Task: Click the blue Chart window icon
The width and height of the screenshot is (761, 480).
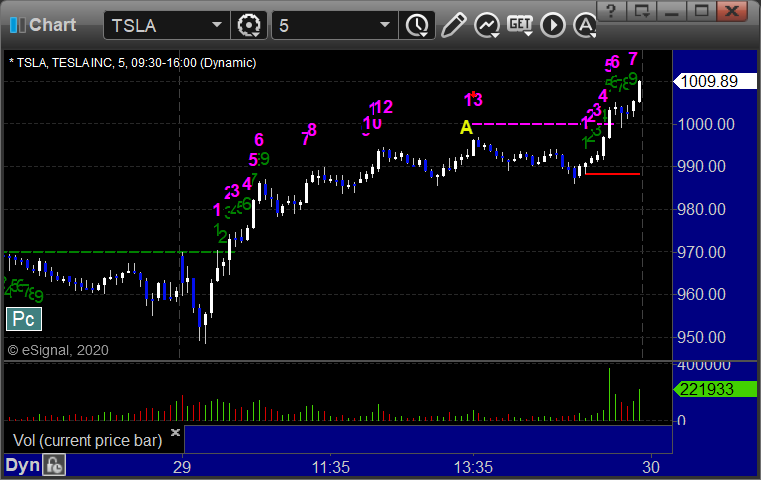Action: click(x=17, y=25)
